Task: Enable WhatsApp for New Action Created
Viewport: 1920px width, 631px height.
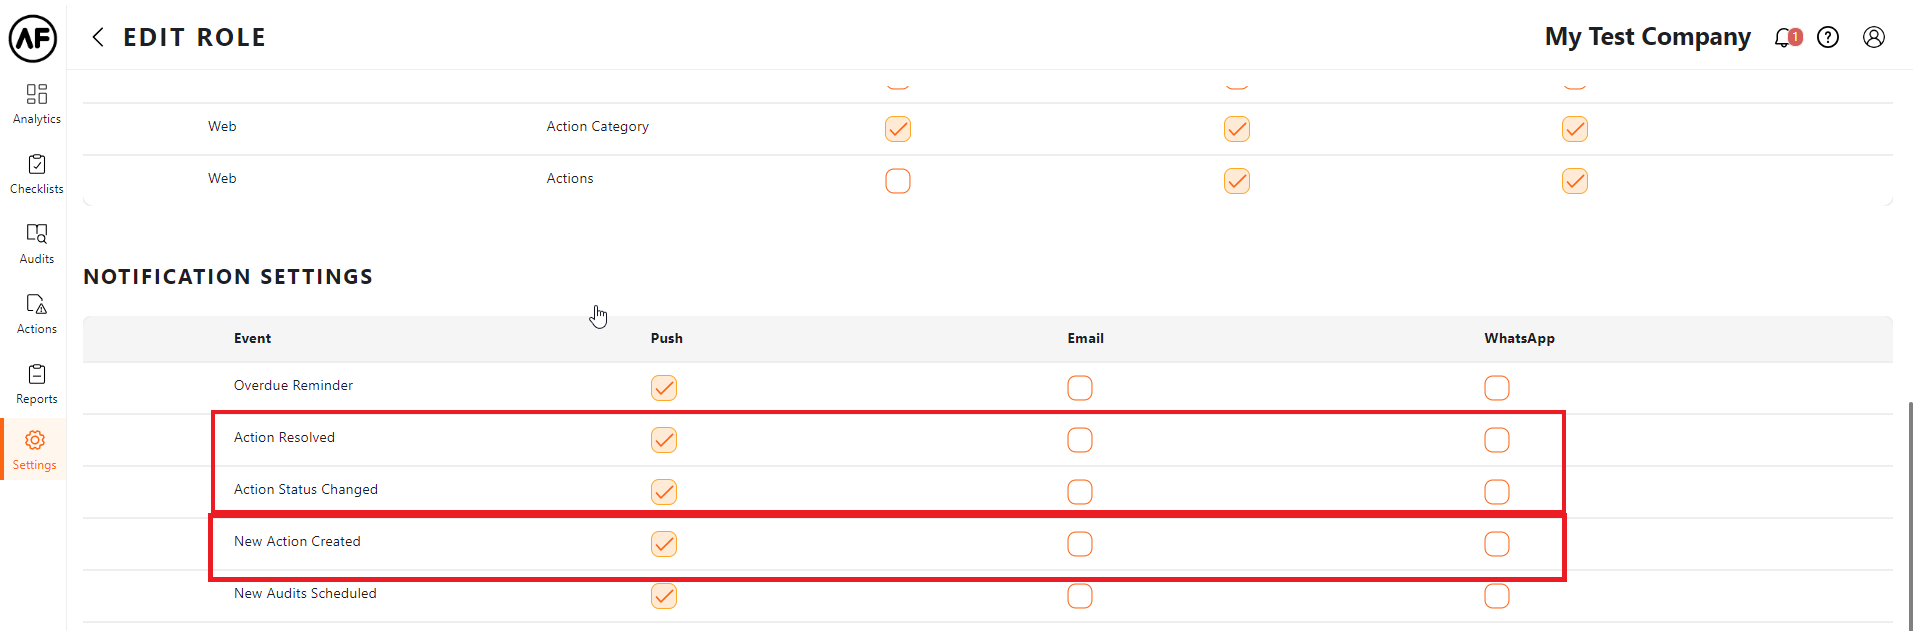Action: click(1497, 544)
